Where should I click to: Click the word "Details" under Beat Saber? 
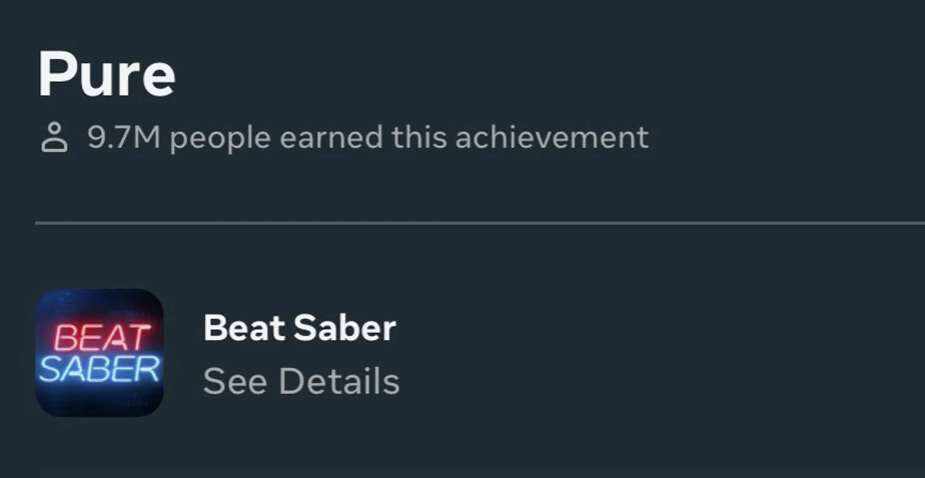[x=338, y=381]
